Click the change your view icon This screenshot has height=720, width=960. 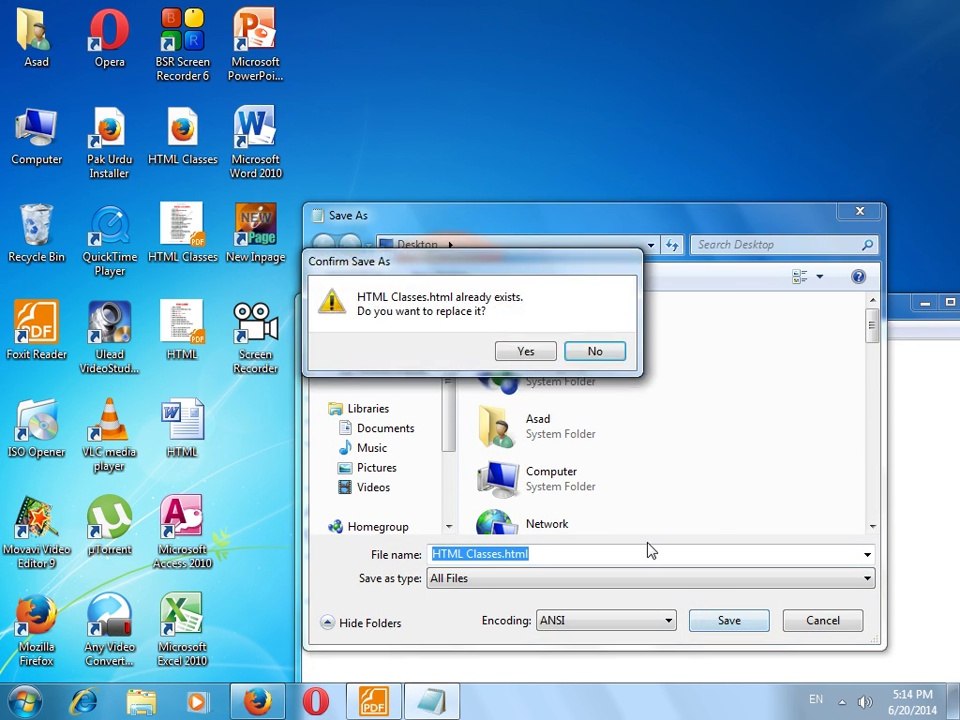800,277
